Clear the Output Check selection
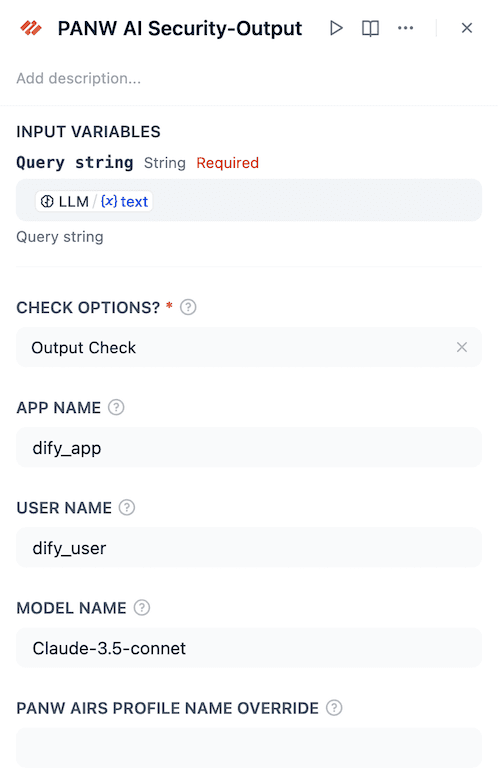The height and width of the screenshot is (784, 498). click(x=462, y=347)
